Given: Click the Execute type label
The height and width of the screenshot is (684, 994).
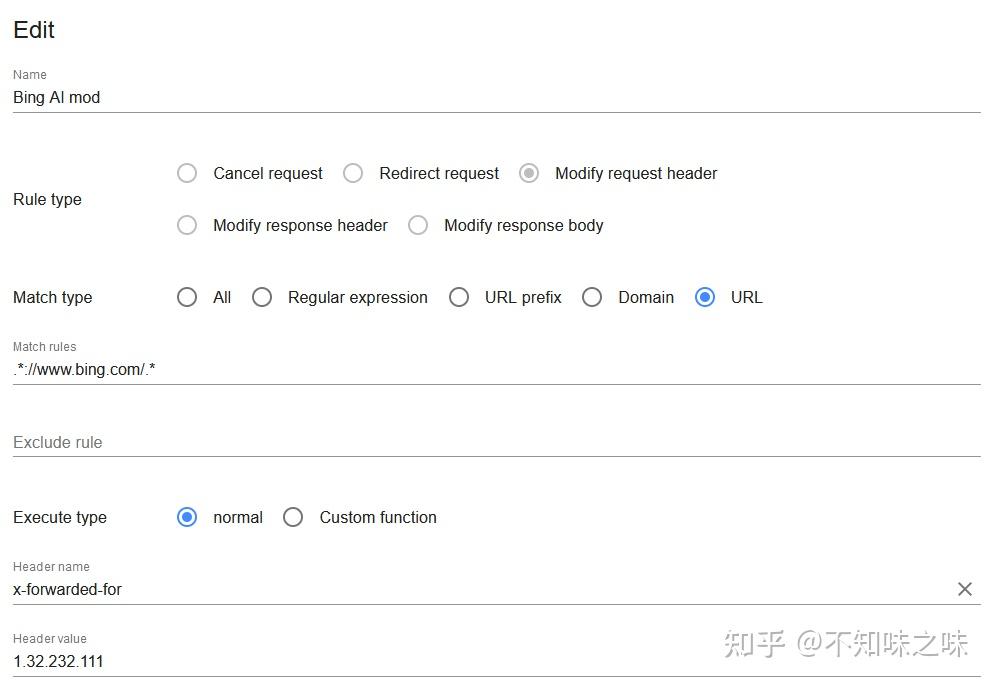Looking at the screenshot, I should [x=60, y=517].
